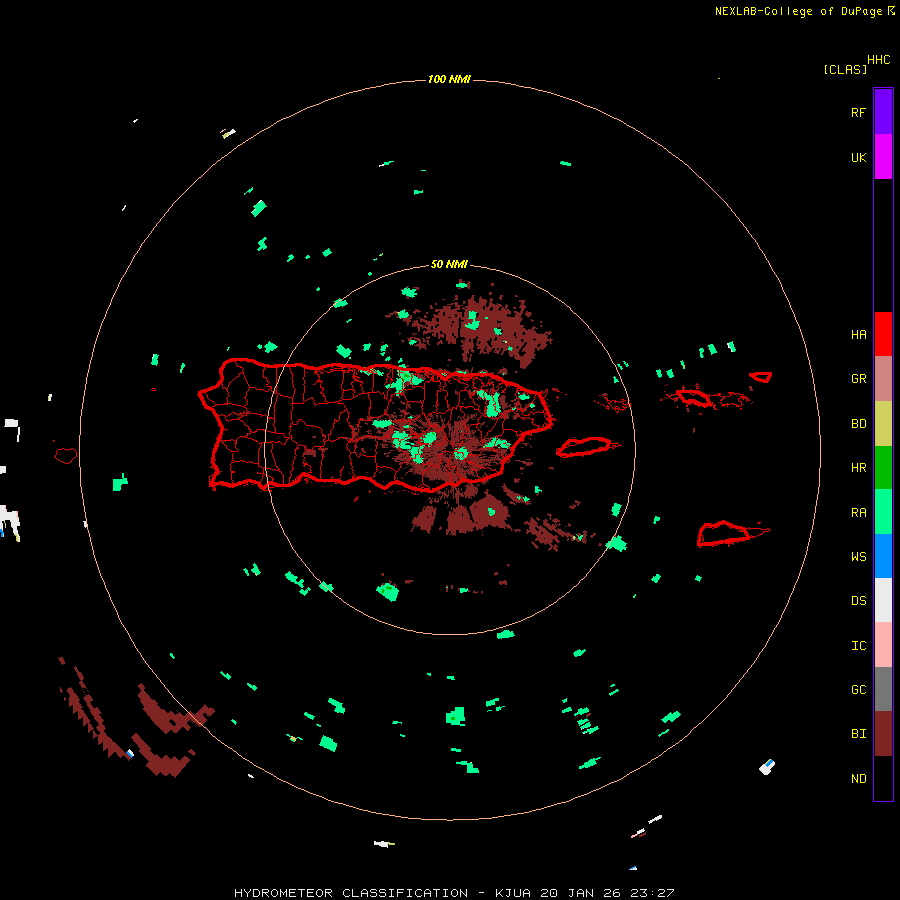
Task: Click the 50 NMI range ring label
Action: pos(449,264)
